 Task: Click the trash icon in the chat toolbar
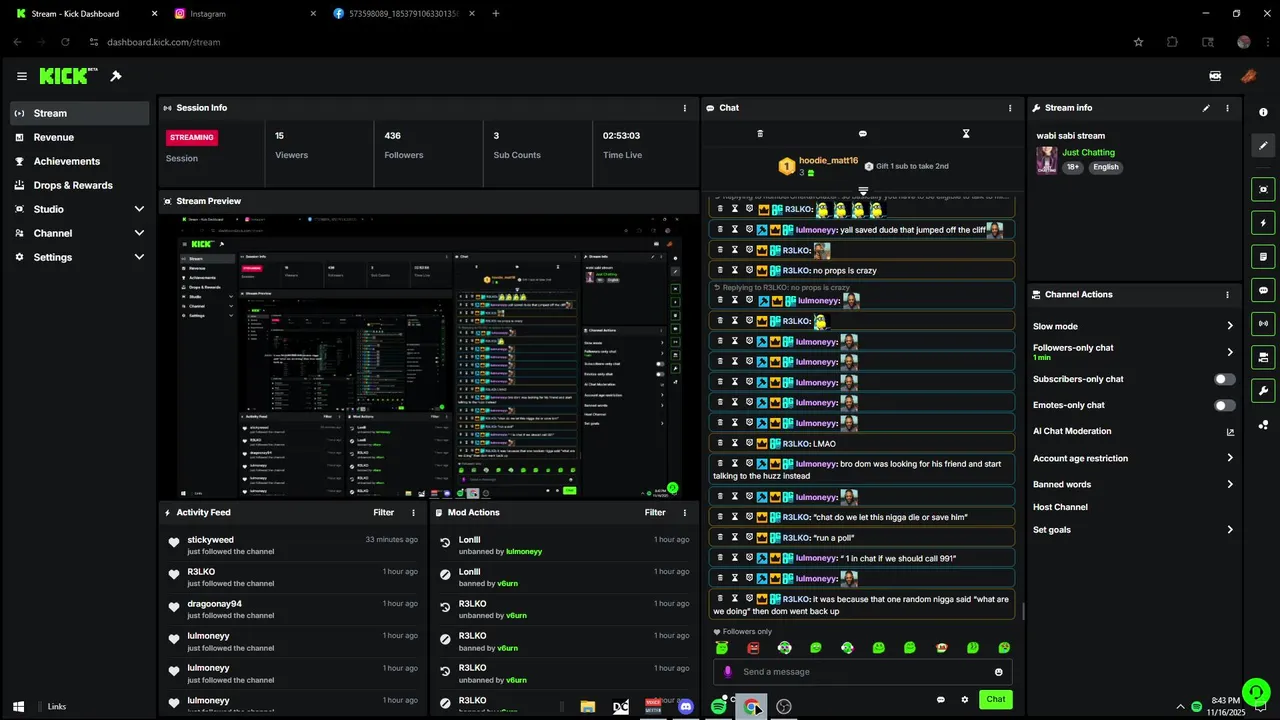[x=760, y=133]
